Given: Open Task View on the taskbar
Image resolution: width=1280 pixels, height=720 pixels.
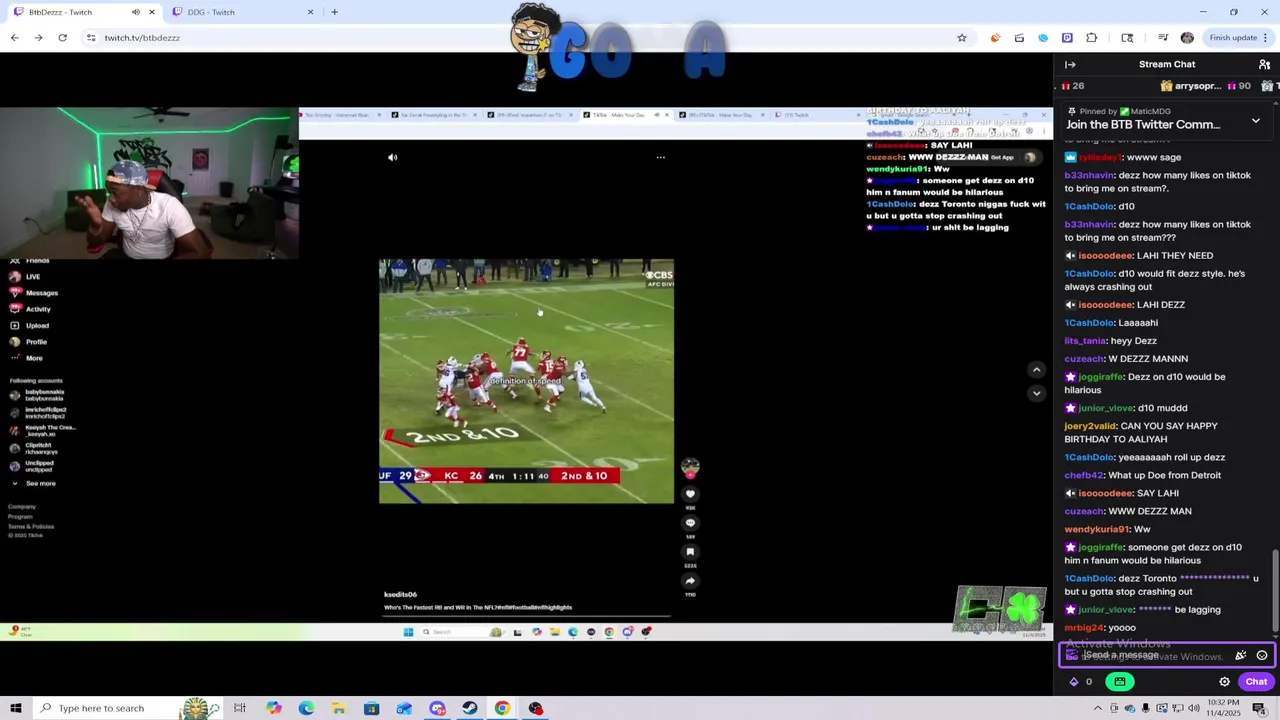Looking at the screenshot, I should 240,708.
